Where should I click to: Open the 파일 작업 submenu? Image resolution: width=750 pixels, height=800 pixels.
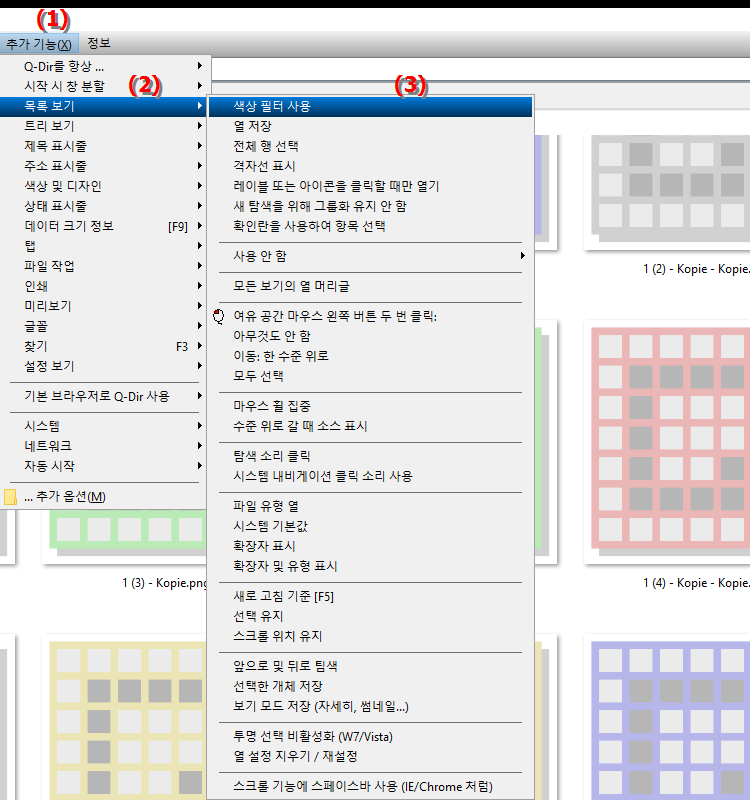[x=105, y=266]
